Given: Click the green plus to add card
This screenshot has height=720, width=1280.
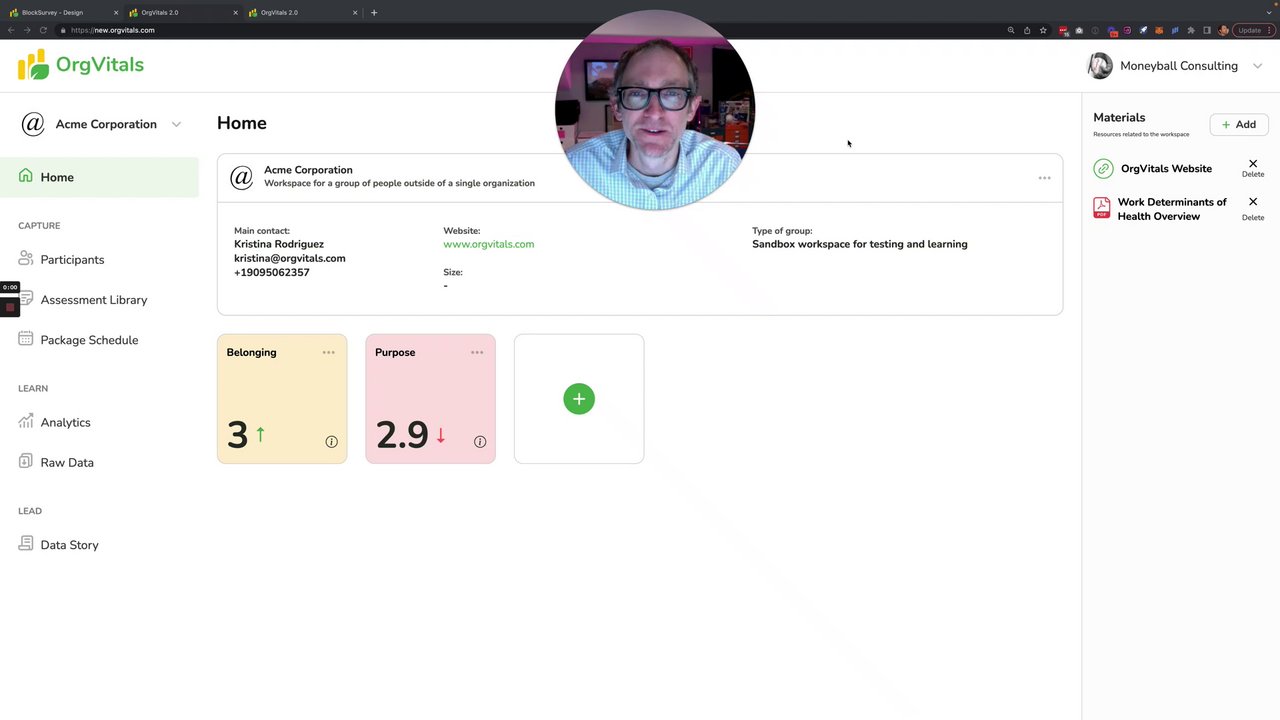Looking at the screenshot, I should (x=579, y=398).
